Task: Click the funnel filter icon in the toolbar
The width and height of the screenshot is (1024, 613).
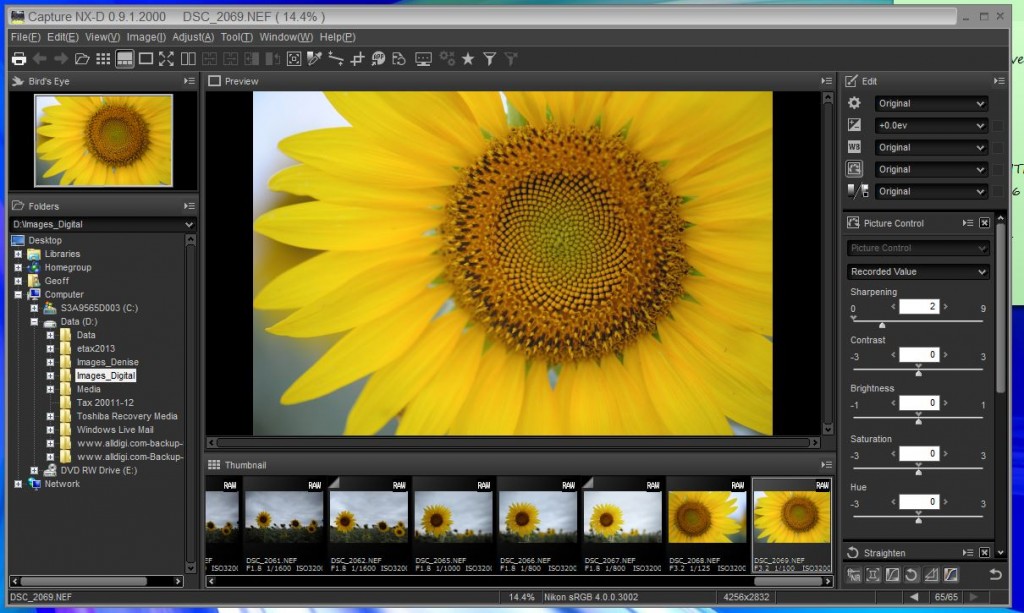Action: point(489,59)
